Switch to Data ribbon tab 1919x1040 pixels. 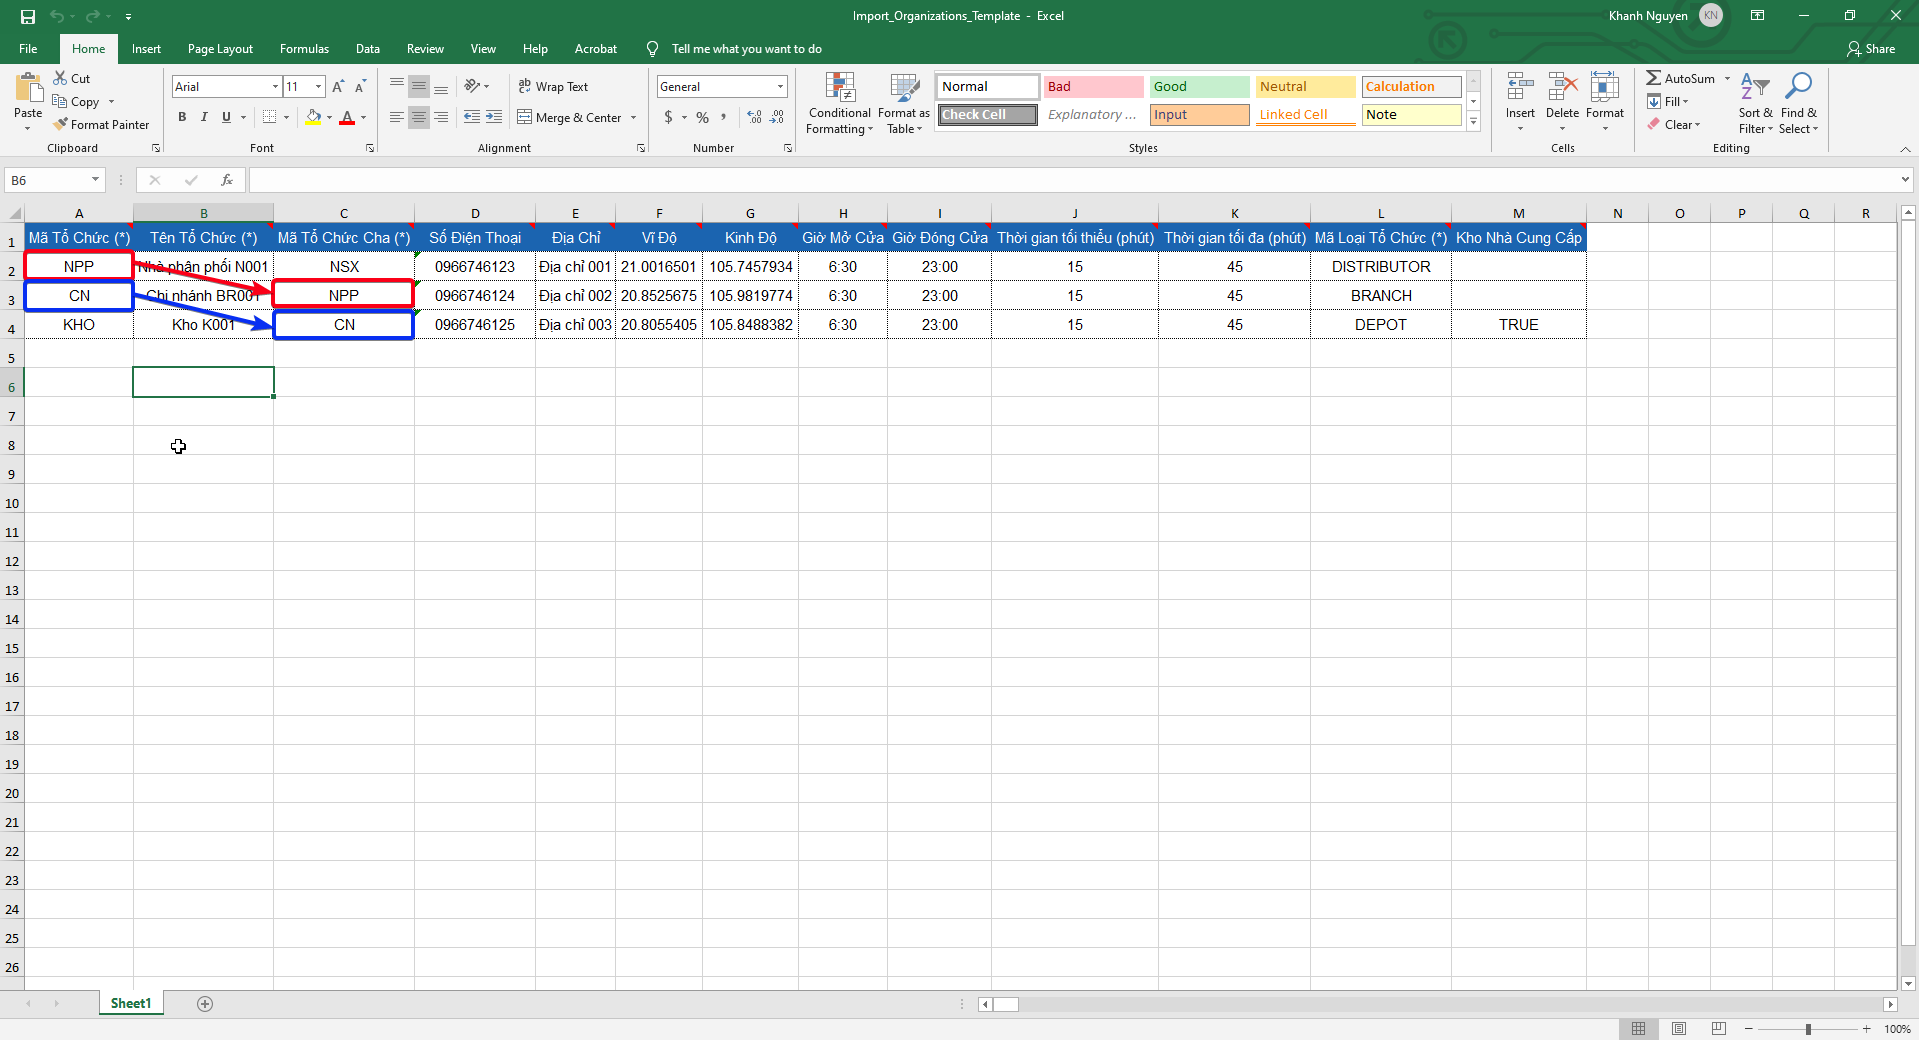point(368,49)
